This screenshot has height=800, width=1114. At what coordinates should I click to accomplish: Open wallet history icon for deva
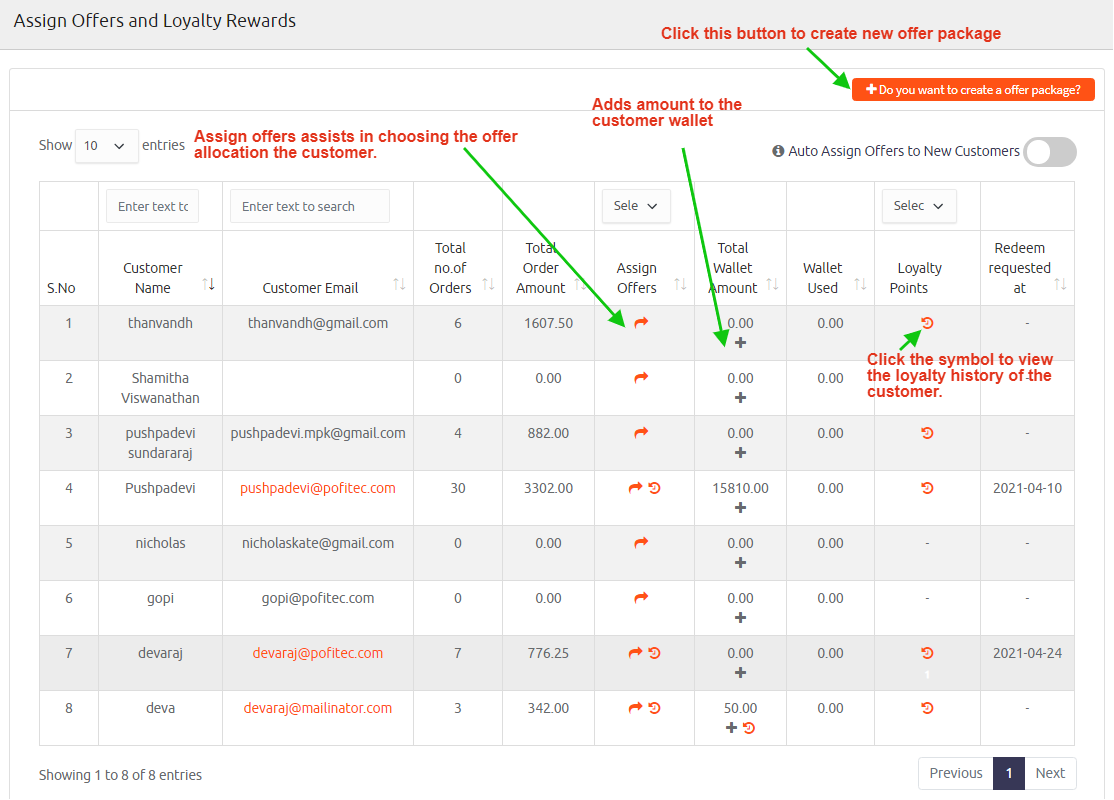coord(749,728)
